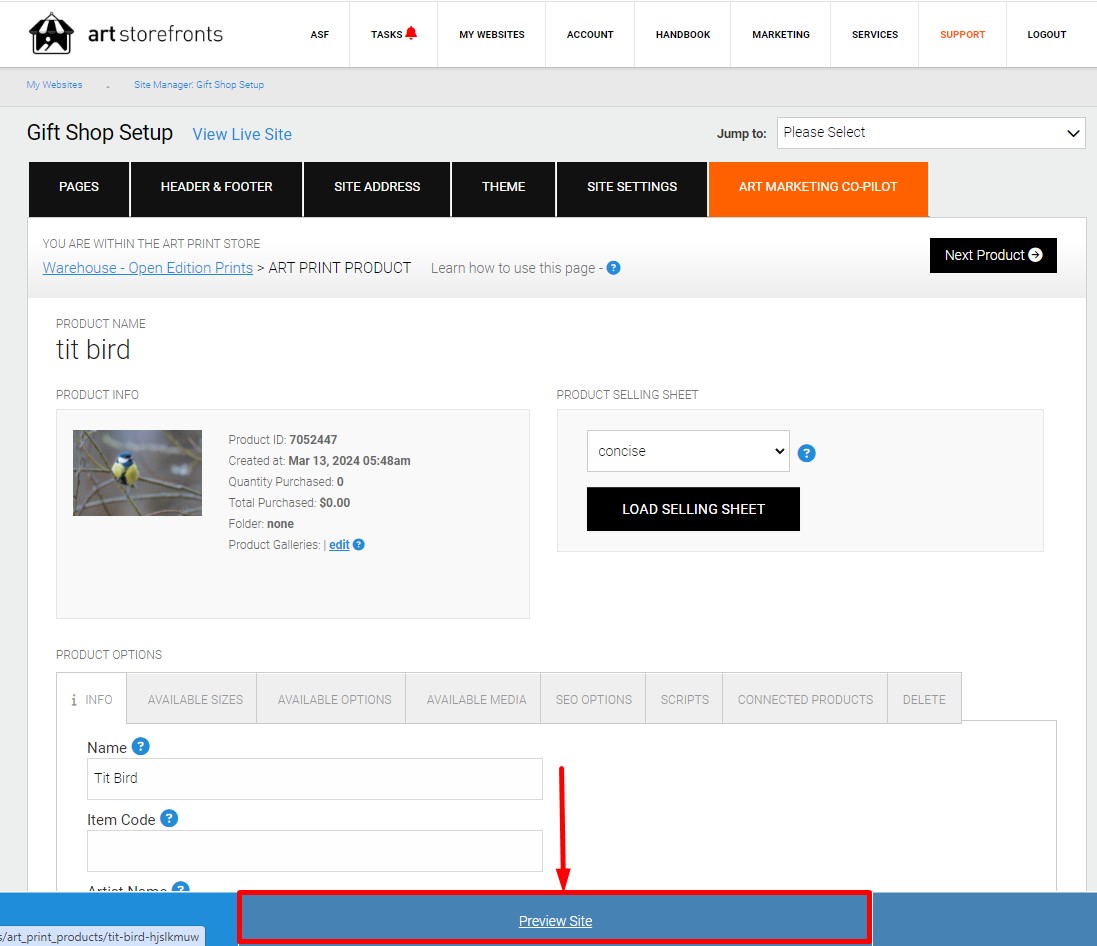Click the Name field help icon
The image size is (1097, 946).
[141, 747]
